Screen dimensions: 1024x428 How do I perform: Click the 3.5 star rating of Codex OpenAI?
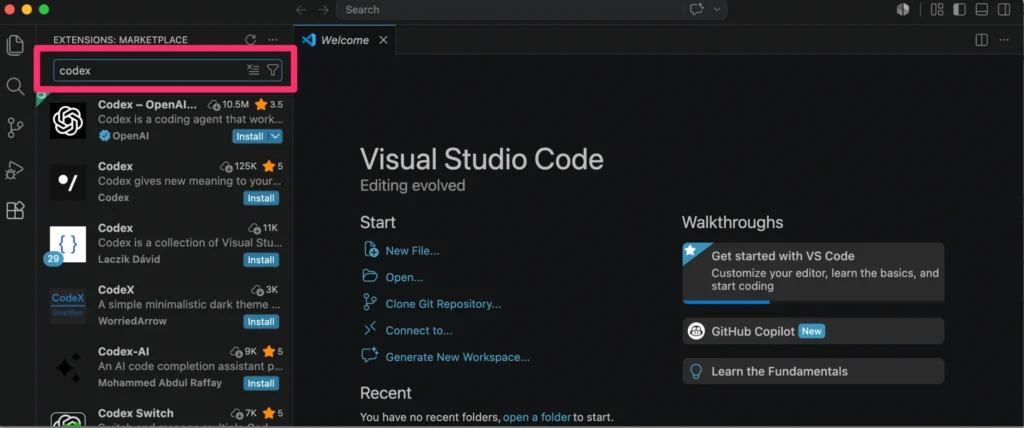(269, 105)
